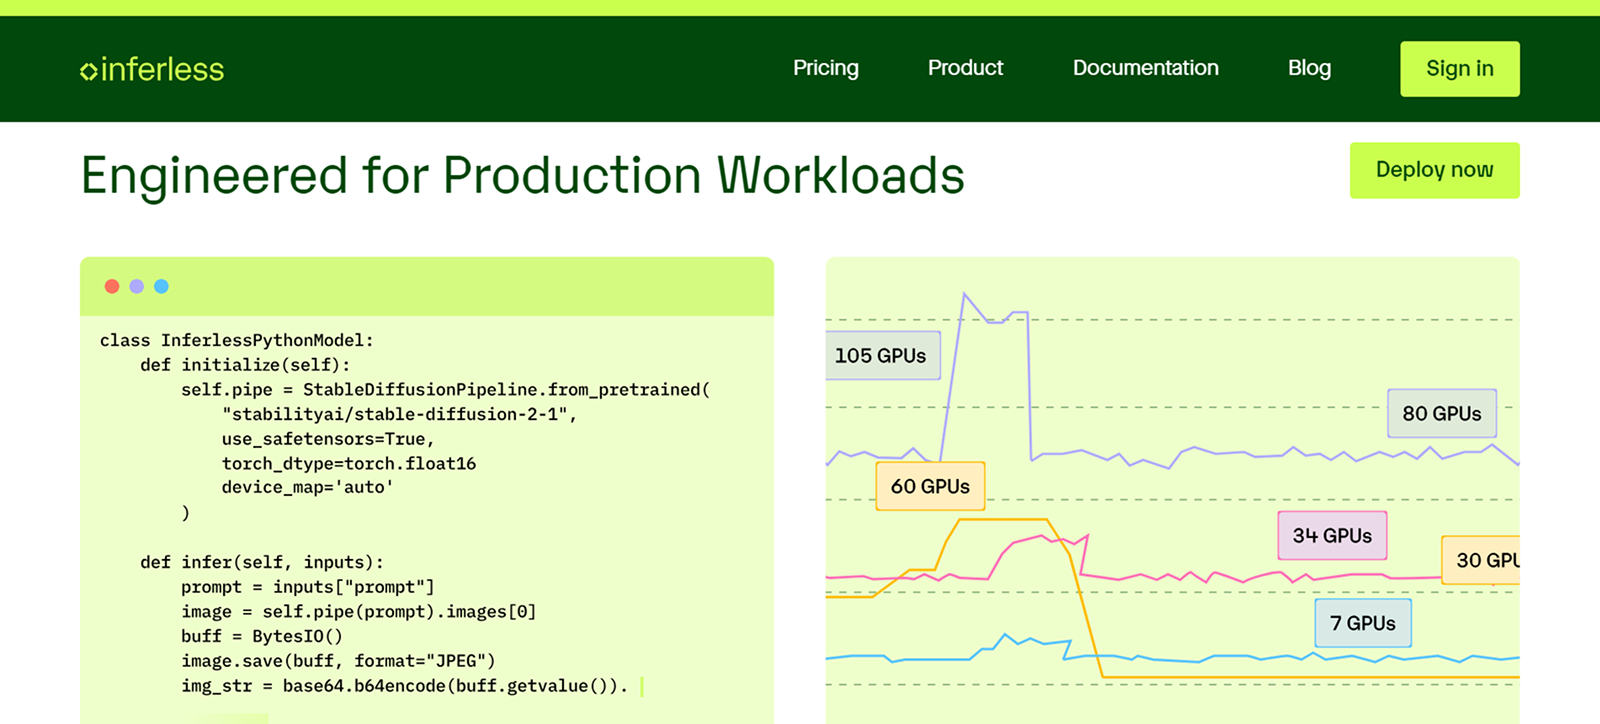Click the blue dot in code window
Viewport: 1600px width, 724px height.
[x=161, y=286]
